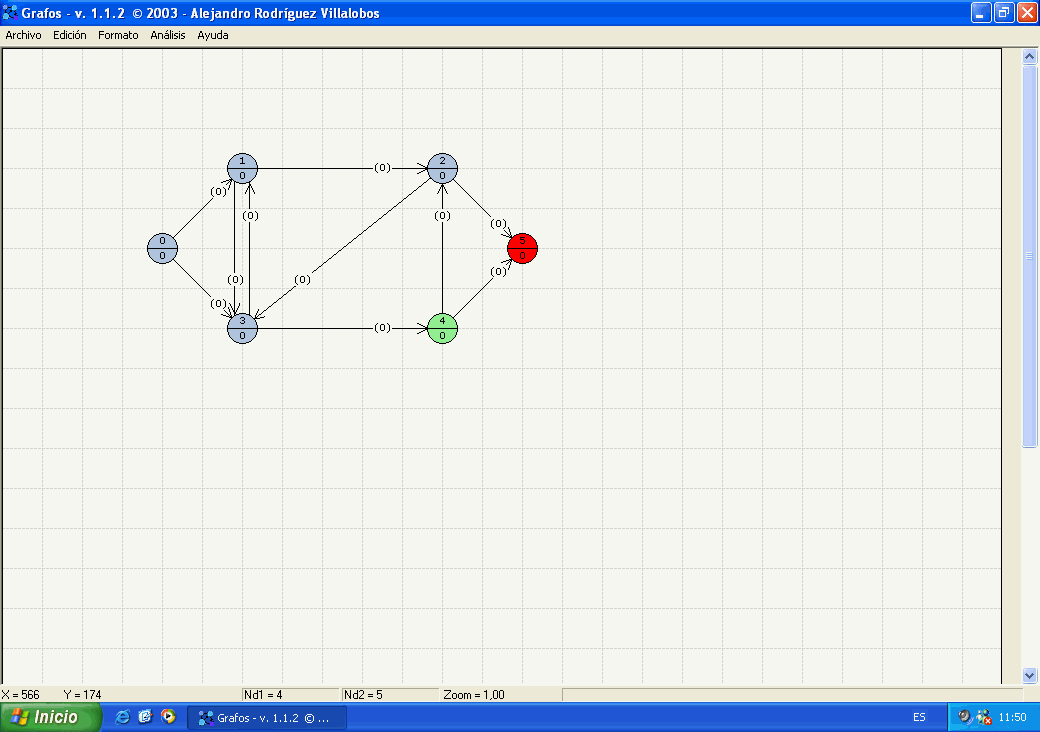Select graph node 2
Image resolution: width=1040 pixels, height=732 pixels.
(x=442, y=168)
